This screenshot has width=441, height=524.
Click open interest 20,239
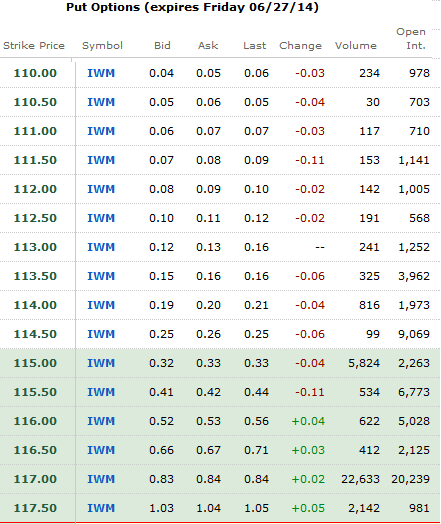[x=410, y=480]
